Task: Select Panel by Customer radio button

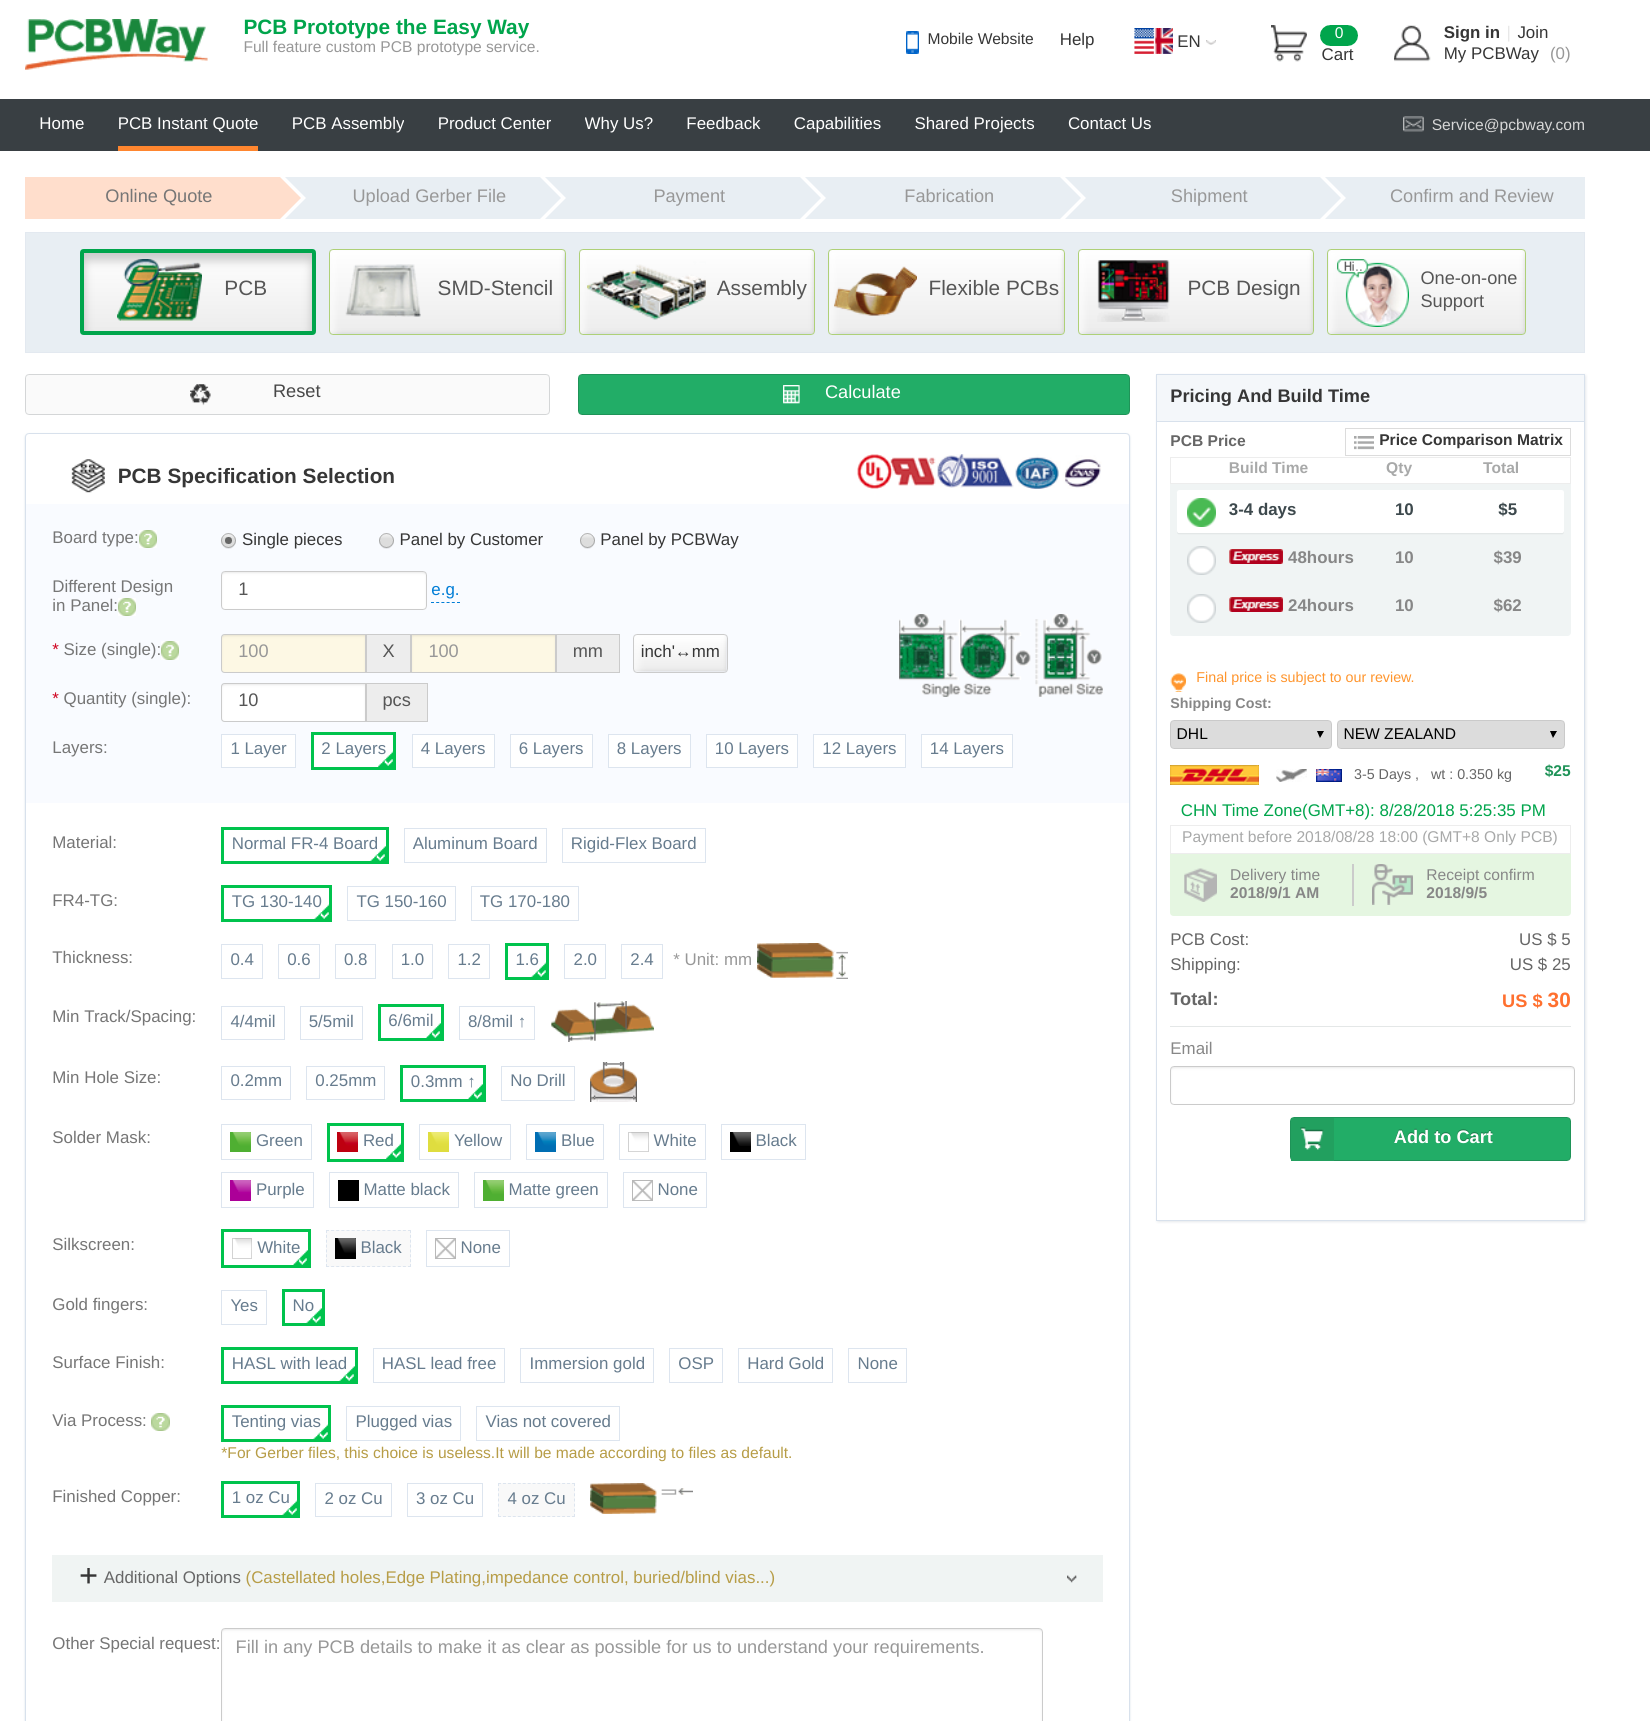Action: tap(386, 541)
